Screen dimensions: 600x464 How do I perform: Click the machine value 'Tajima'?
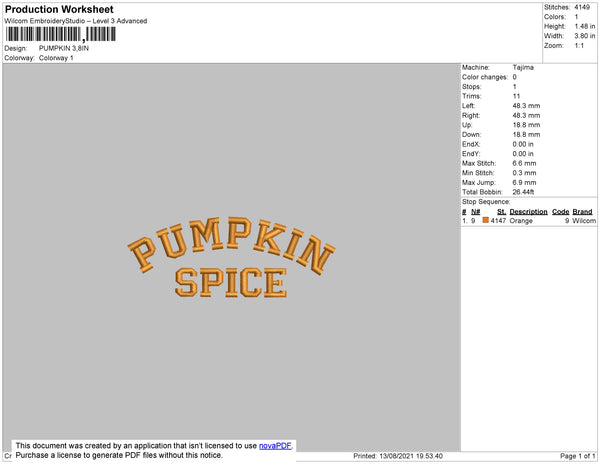523,67
